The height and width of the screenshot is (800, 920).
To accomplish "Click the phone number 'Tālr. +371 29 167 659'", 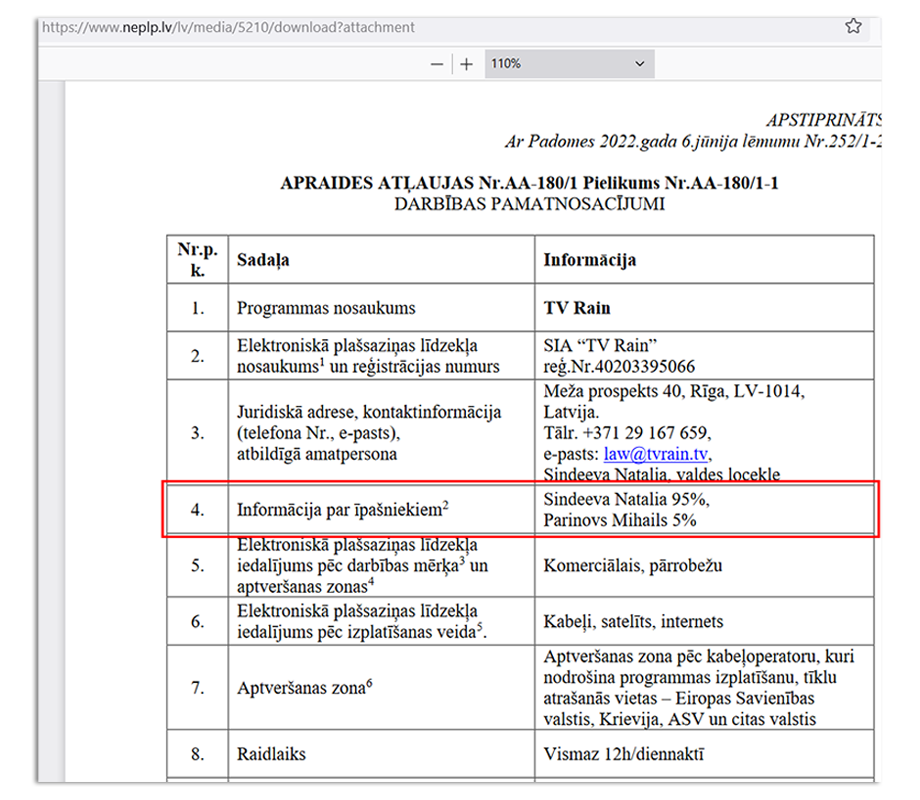I will point(626,433).
